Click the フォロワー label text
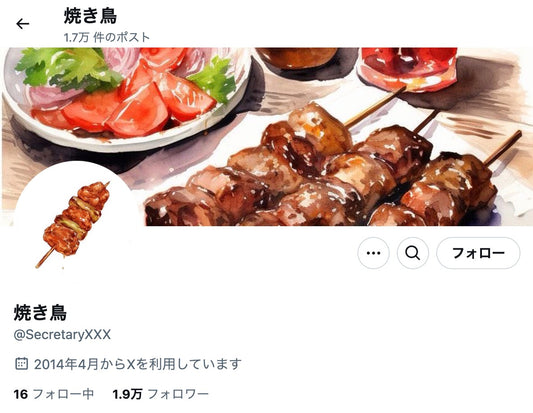Image resolution: width=533 pixels, height=413 pixels. 178,394
